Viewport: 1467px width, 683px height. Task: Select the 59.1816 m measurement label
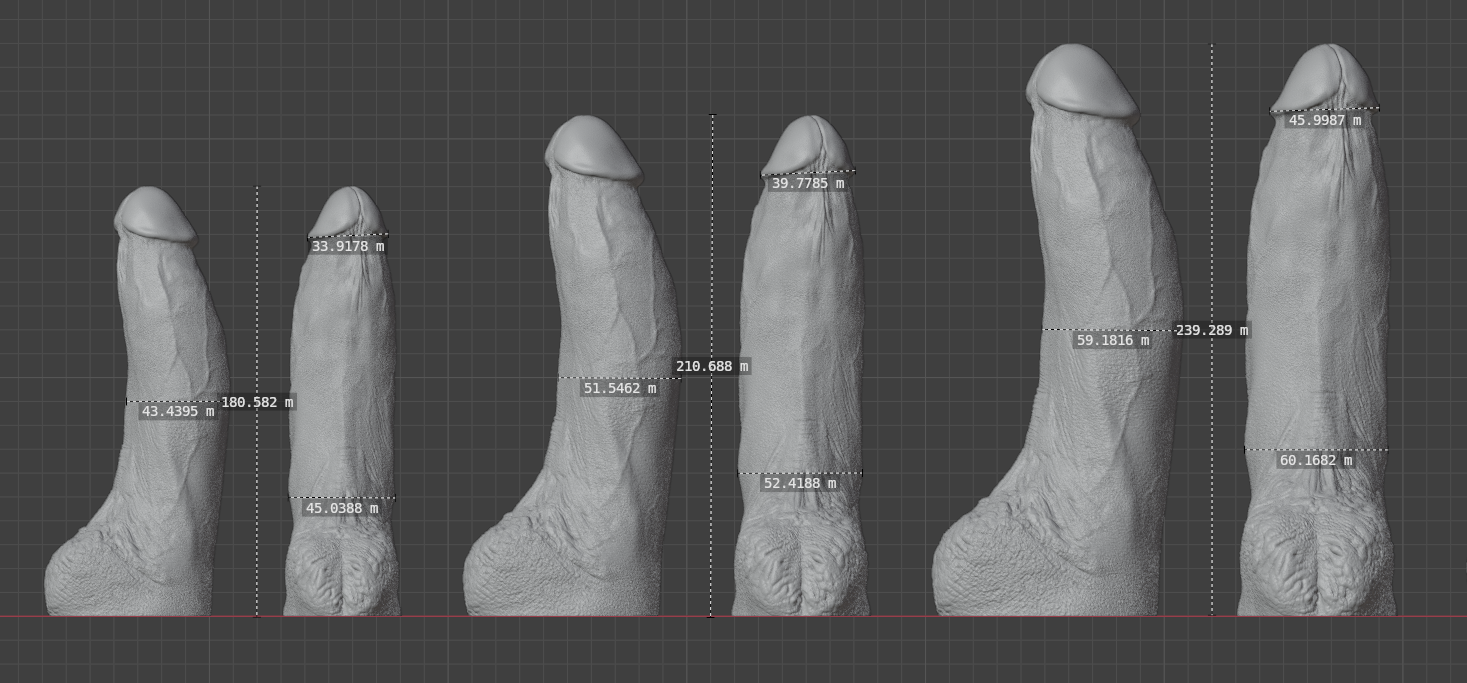1113,341
